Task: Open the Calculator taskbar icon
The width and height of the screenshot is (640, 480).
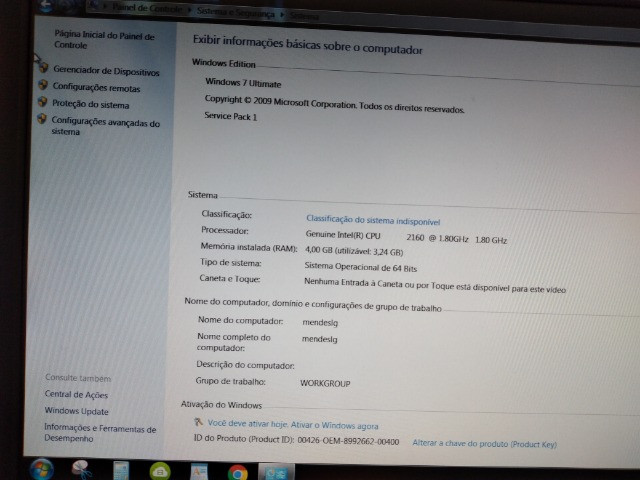Action: tap(121, 471)
